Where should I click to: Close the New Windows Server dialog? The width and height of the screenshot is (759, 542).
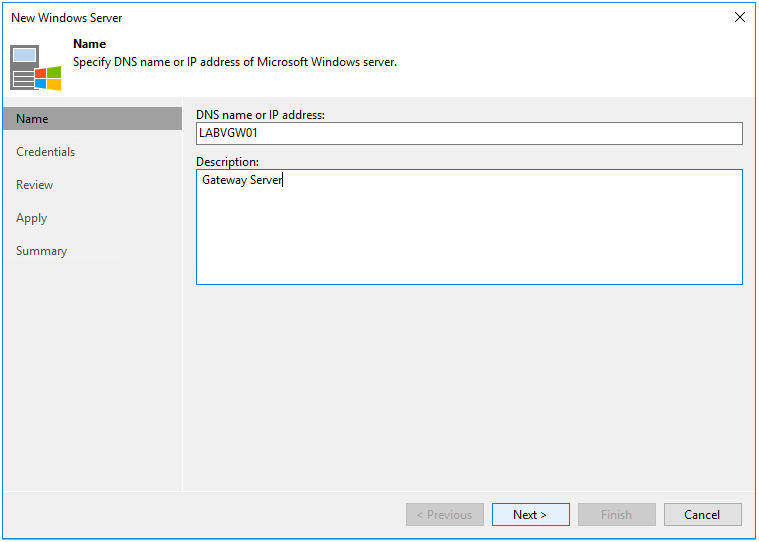click(739, 17)
